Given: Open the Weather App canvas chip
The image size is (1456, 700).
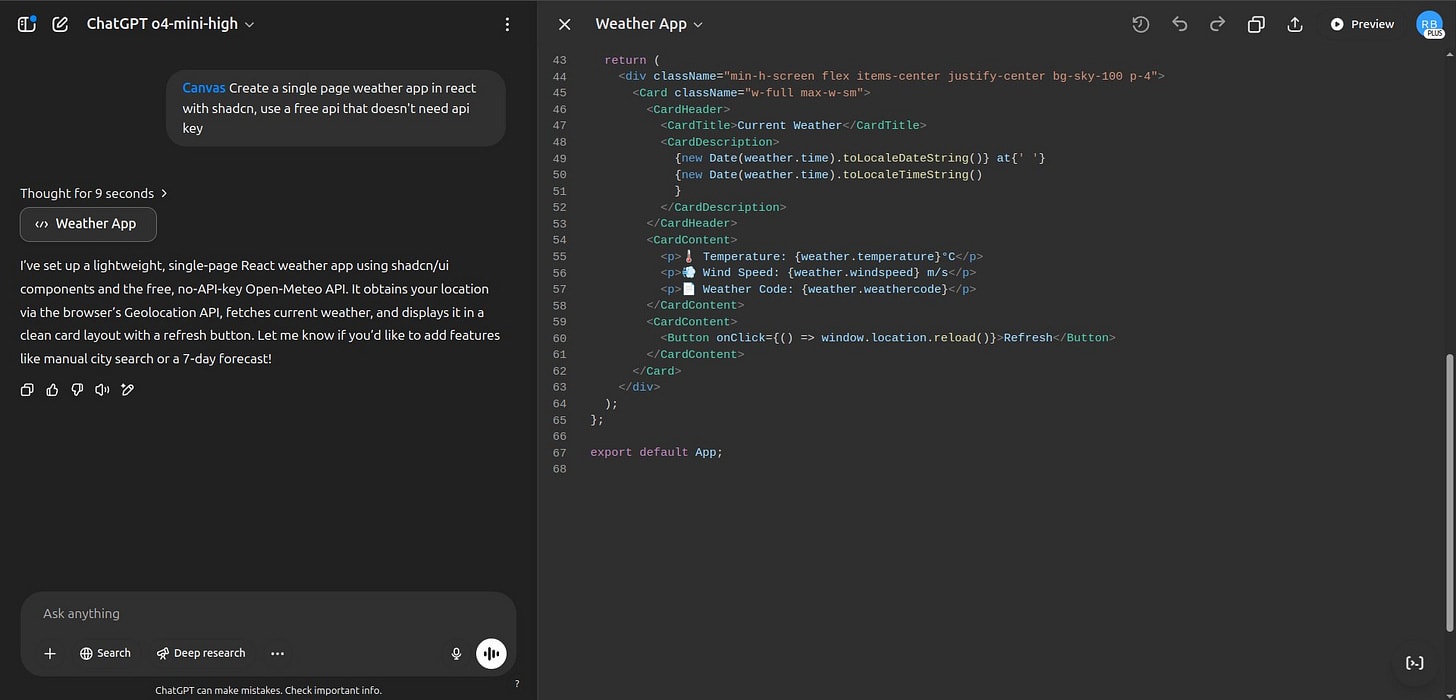Looking at the screenshot, I should point(88,224).
